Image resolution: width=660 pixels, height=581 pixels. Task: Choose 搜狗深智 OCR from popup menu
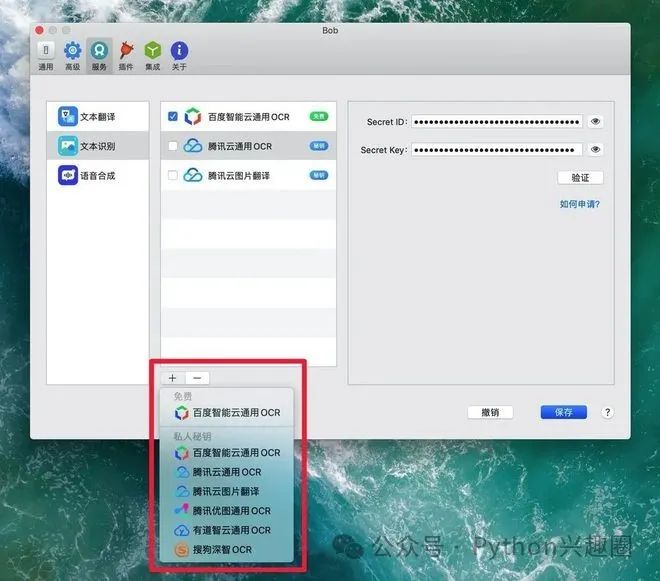click(x=227, y=549)
